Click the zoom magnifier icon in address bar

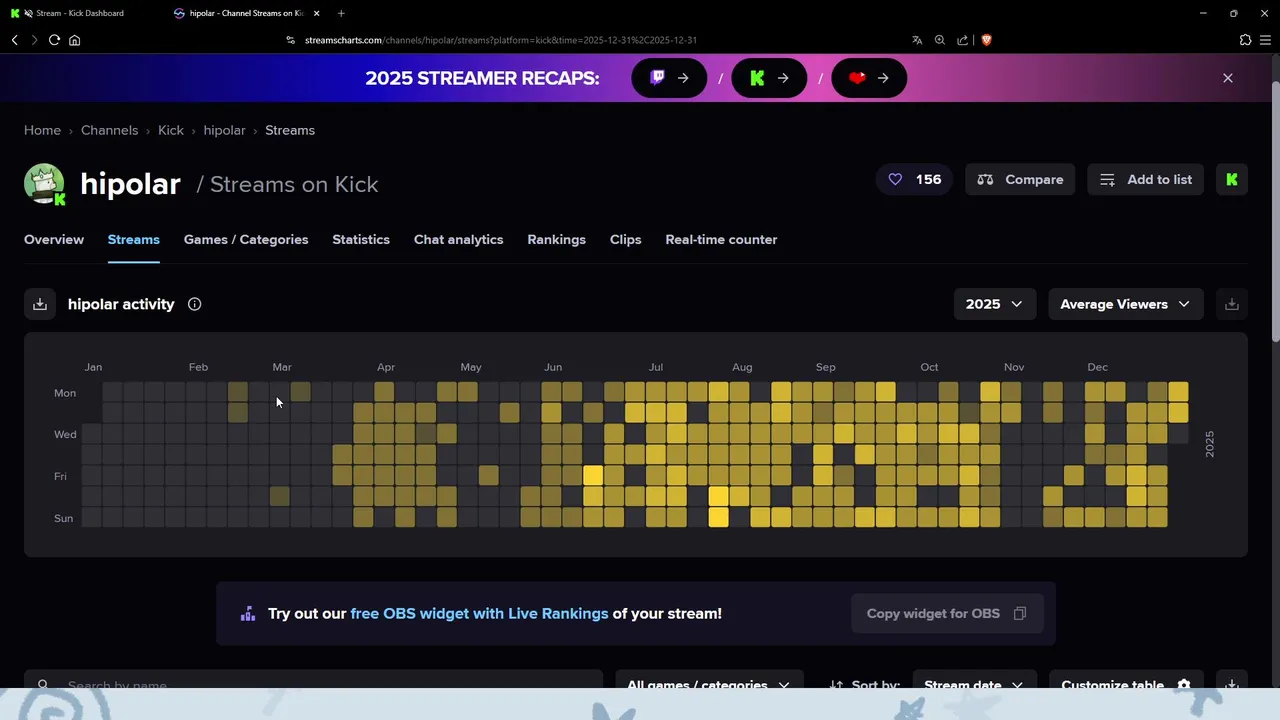coord(940,40)
